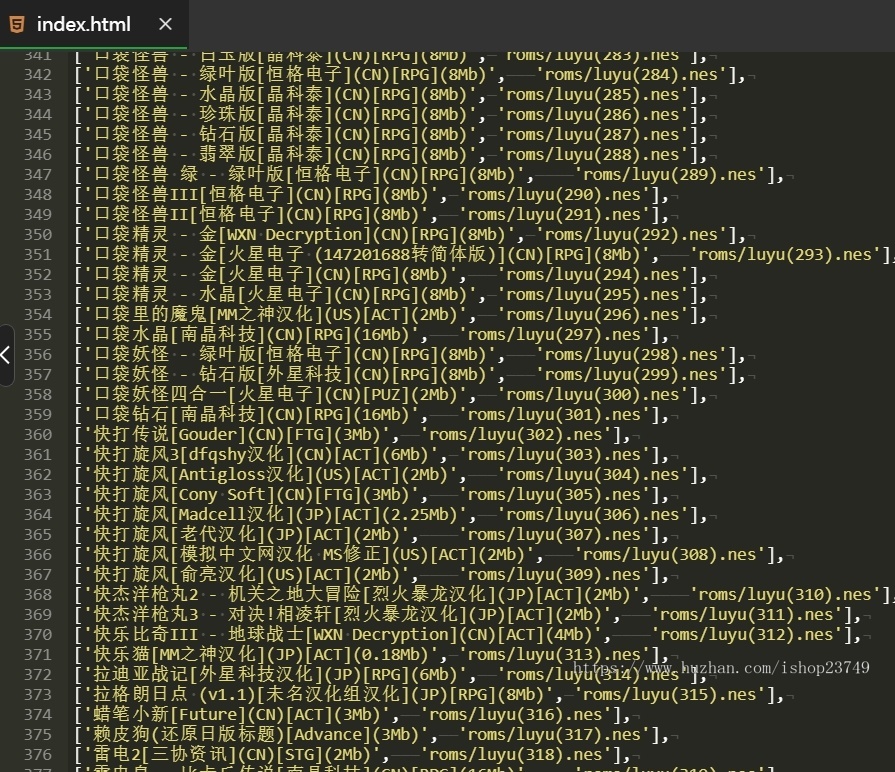Click line number 360
Screen dimensions: 895x772
38,435
